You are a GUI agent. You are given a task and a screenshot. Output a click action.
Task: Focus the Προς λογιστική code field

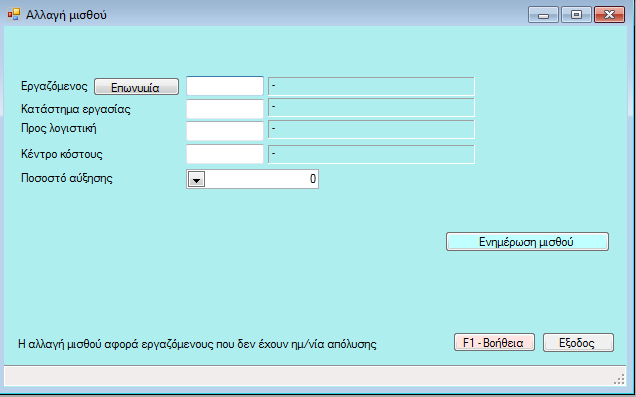225,131
